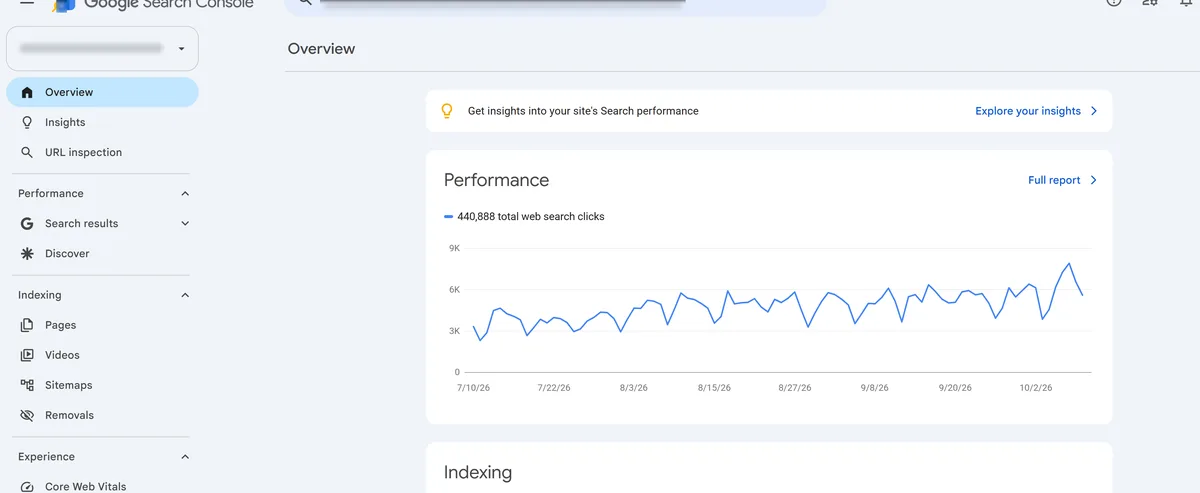Collapse the Indexing sidebar section

tap(185, 295)
